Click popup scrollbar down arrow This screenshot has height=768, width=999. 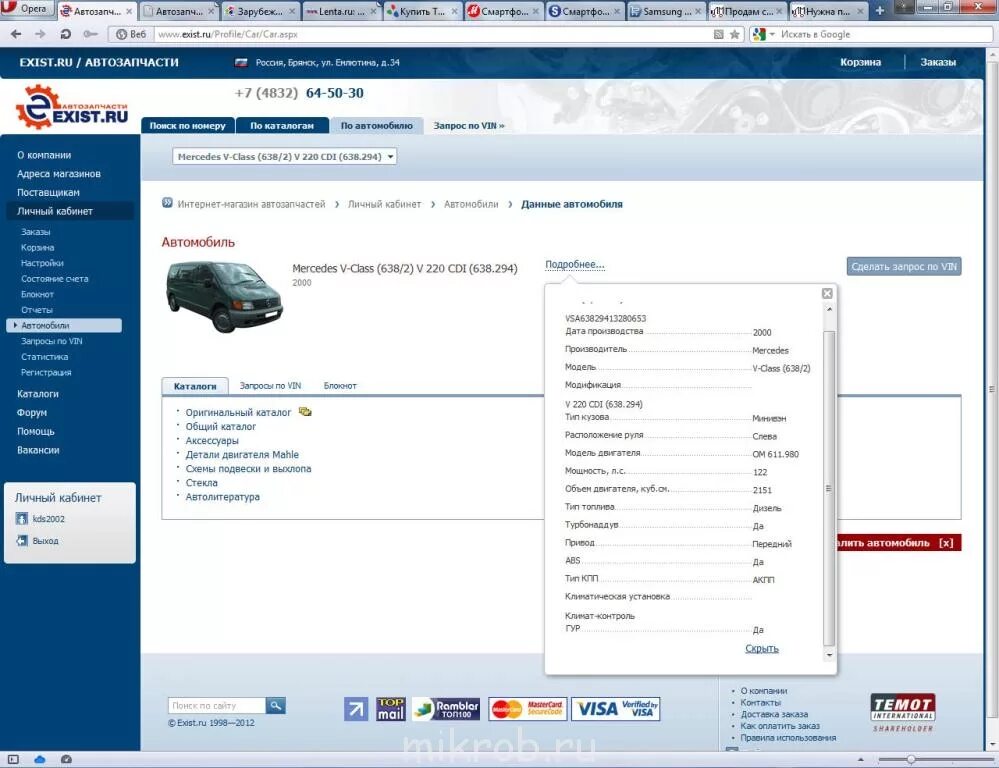click(x=829, y=655)
